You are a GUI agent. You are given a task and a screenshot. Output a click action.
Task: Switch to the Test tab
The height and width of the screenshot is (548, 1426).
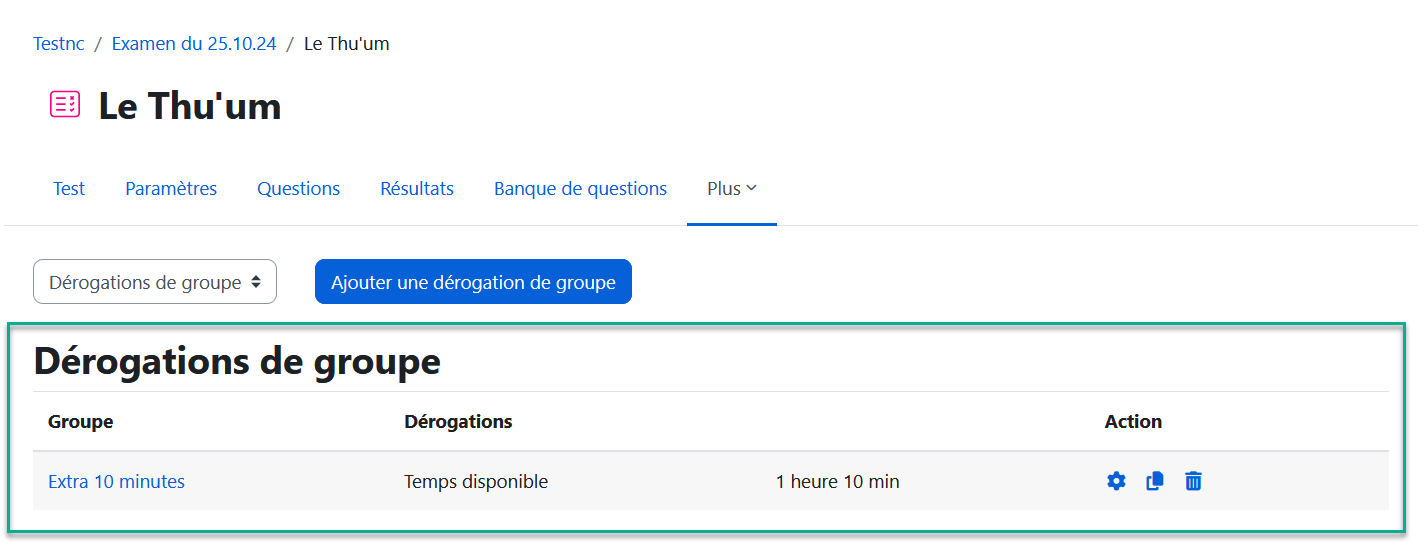(x=69, y=189)
